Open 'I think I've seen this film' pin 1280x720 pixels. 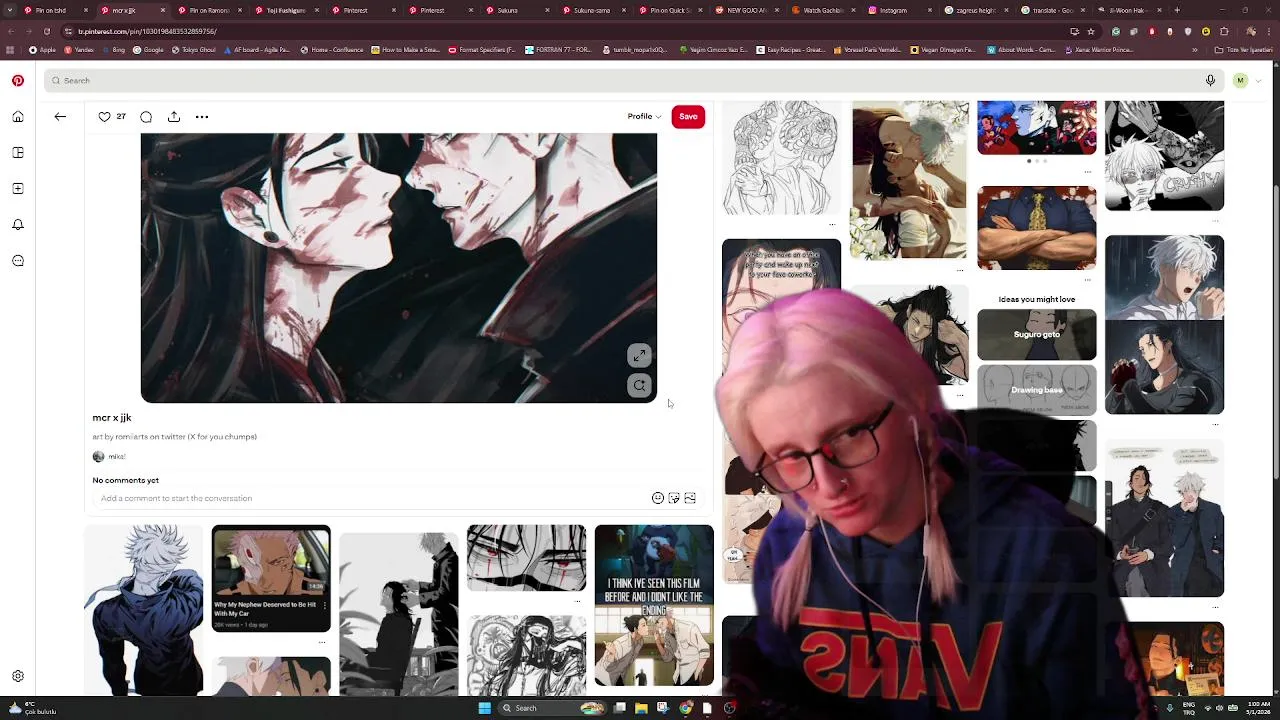coord(654,606)
